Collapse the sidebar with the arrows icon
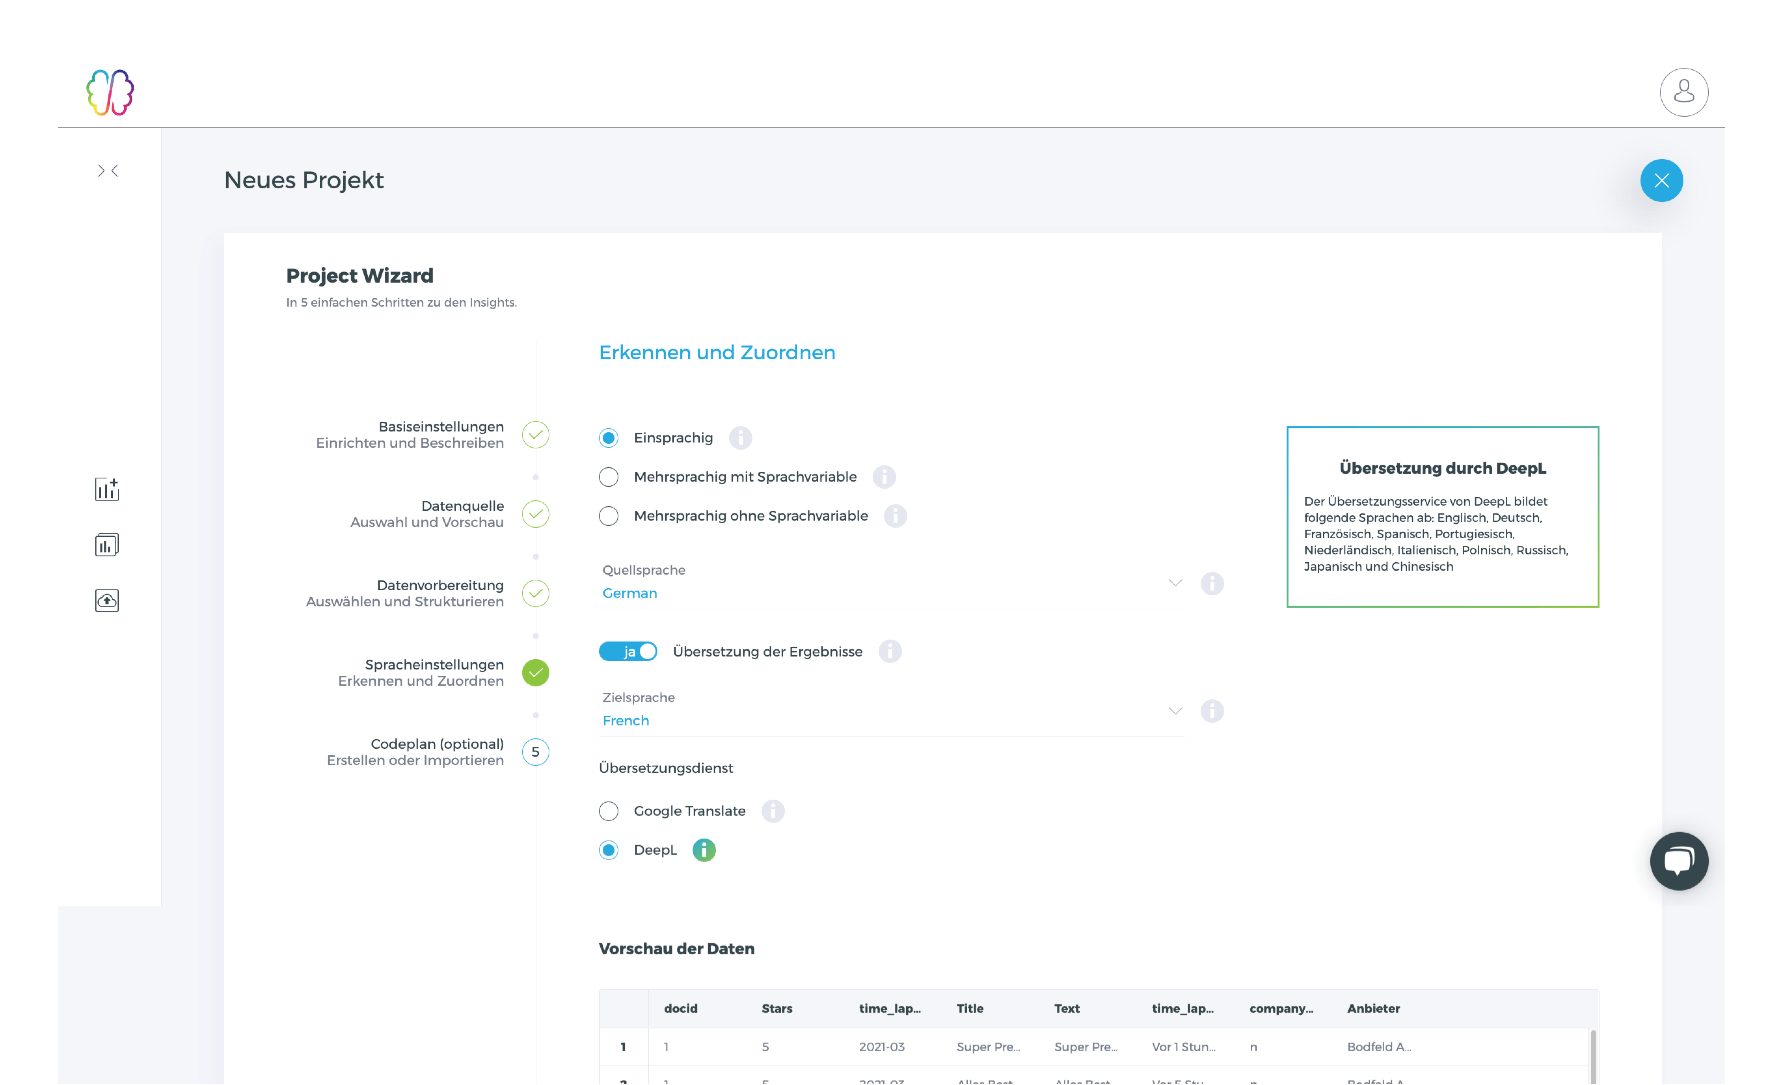This screenshot has height=1085, width=1783. tap(108, 171)
